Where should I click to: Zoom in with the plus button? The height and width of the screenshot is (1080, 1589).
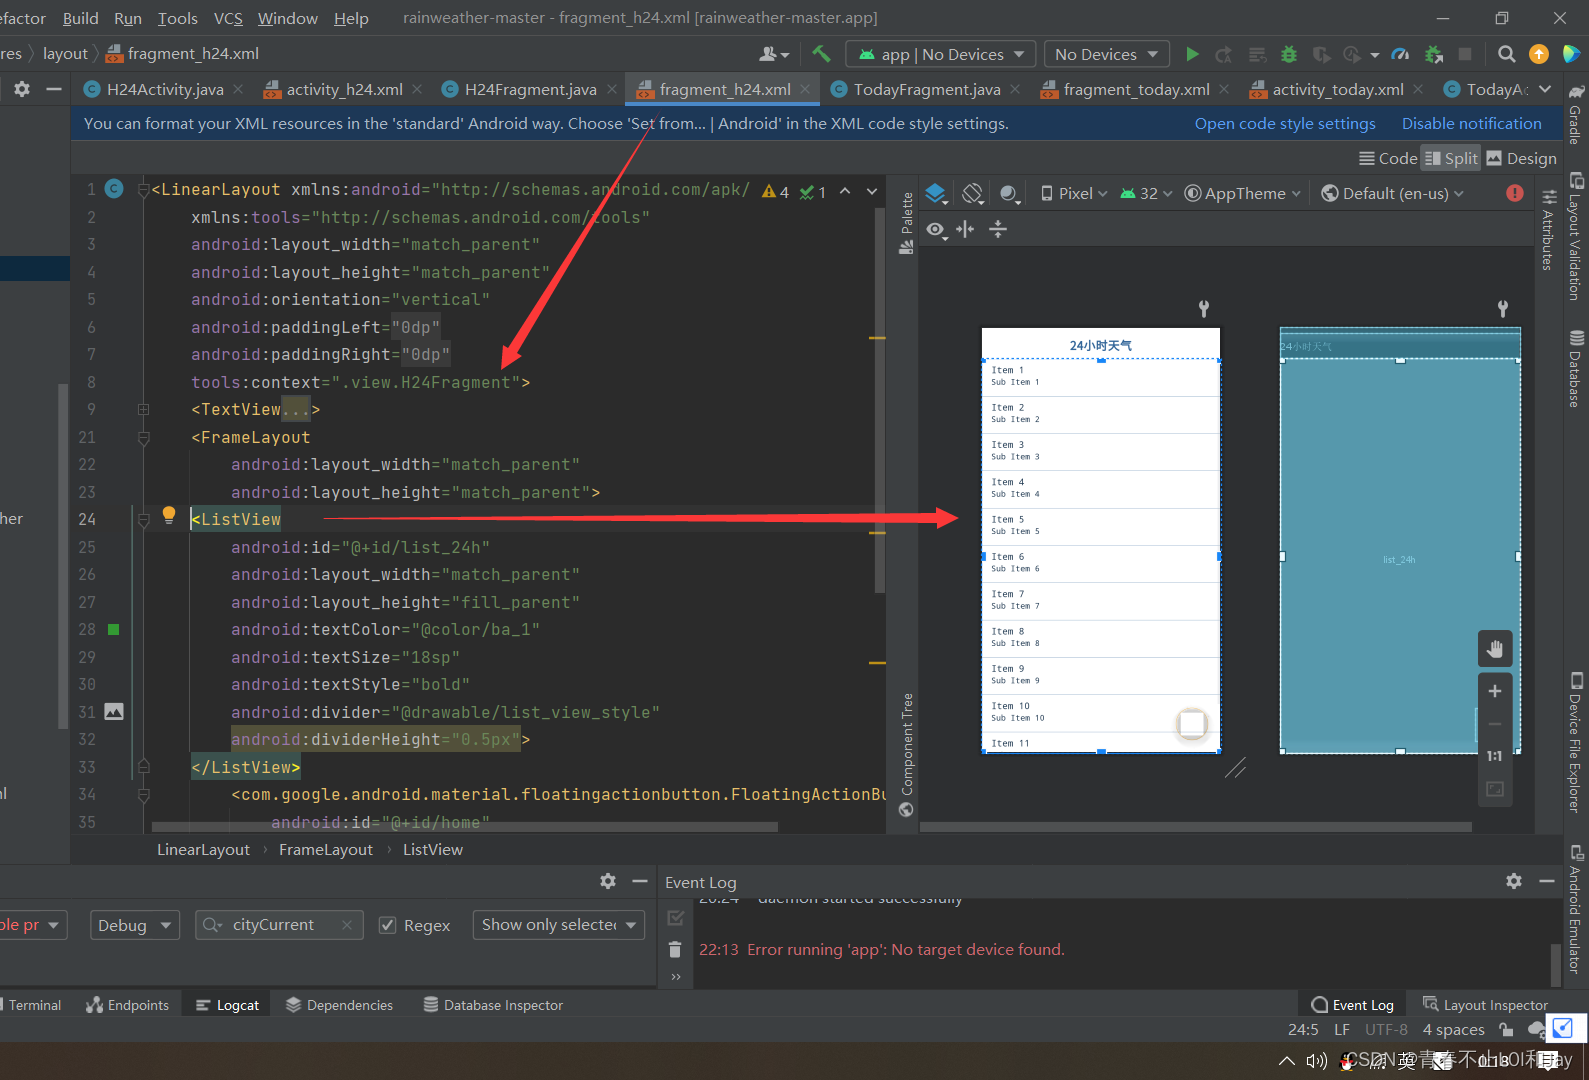1495,691
